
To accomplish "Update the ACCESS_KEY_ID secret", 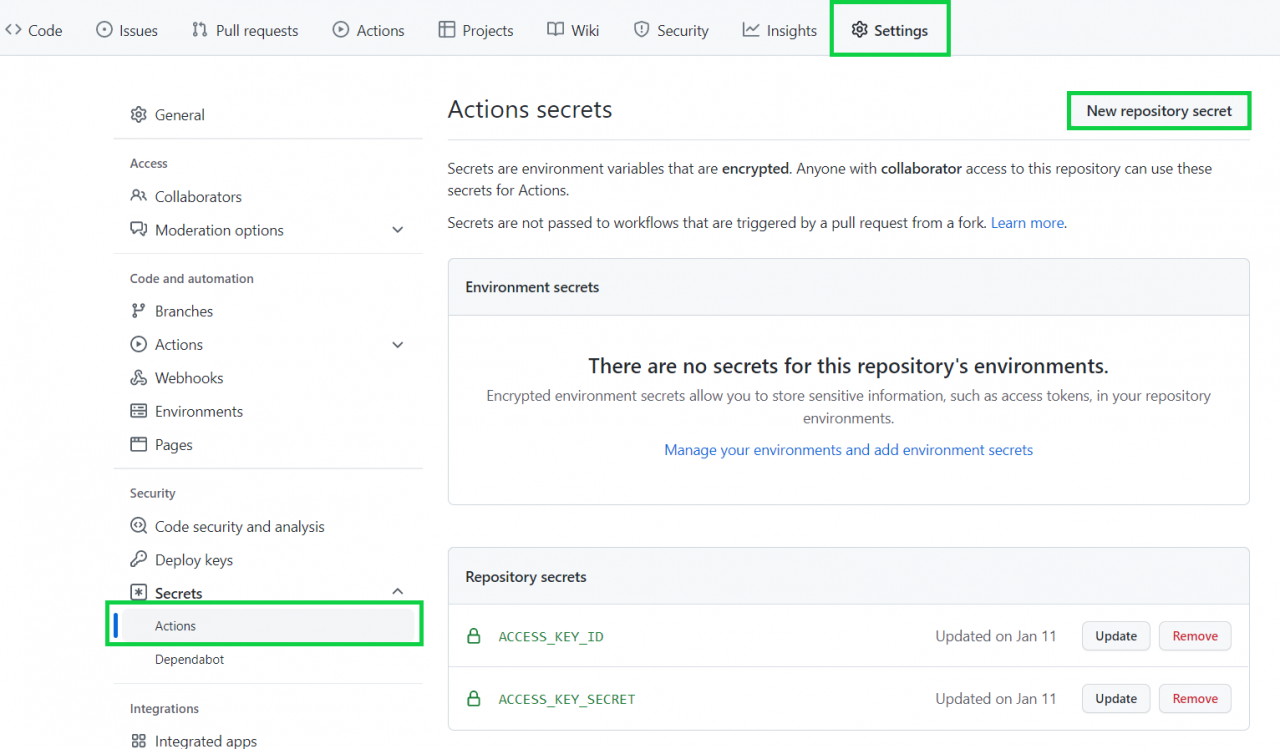I will click(1116, 636).
